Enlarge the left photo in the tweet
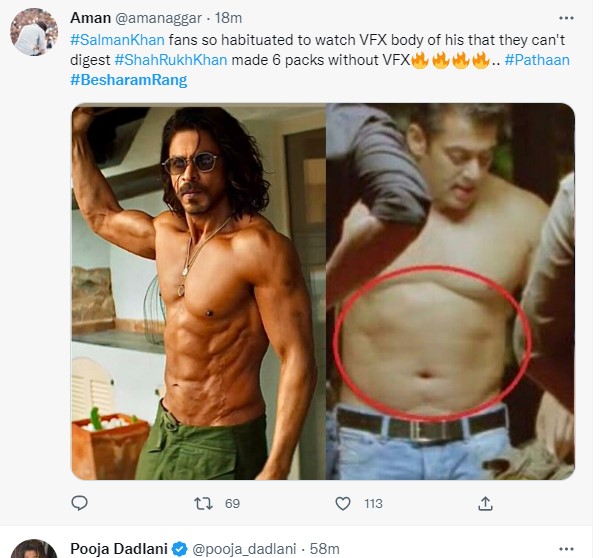The width and height of the screenshot is (604, 558). point(198,292)
